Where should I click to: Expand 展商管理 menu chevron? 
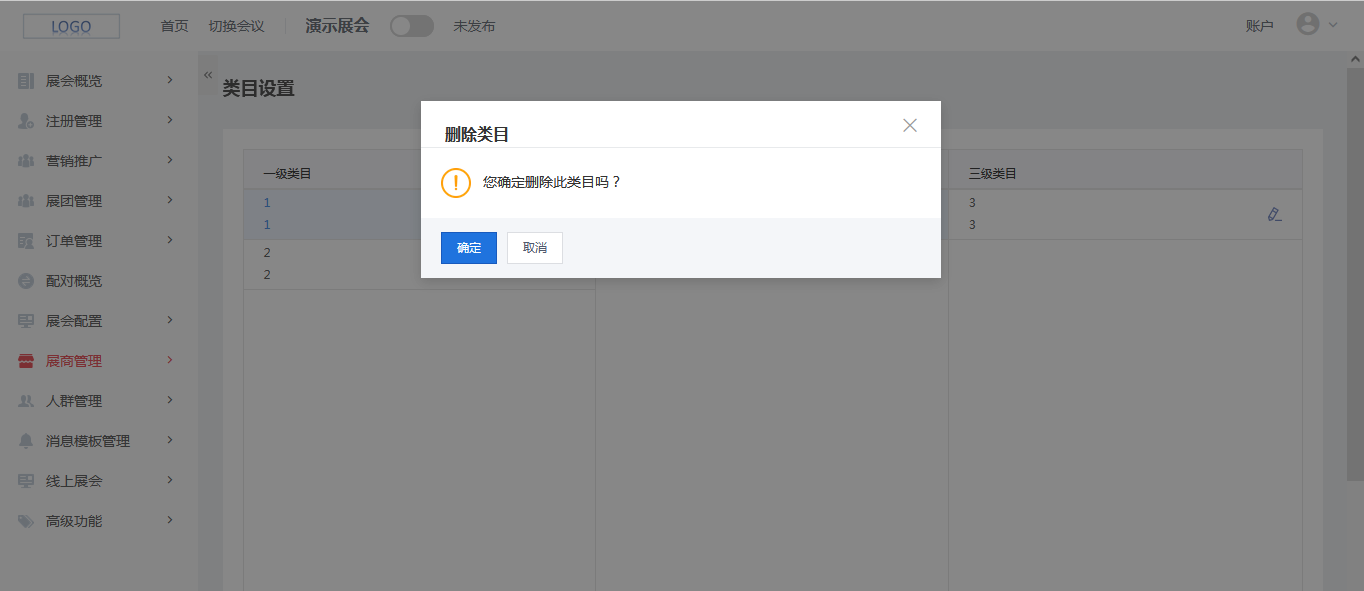pos(170,360)
